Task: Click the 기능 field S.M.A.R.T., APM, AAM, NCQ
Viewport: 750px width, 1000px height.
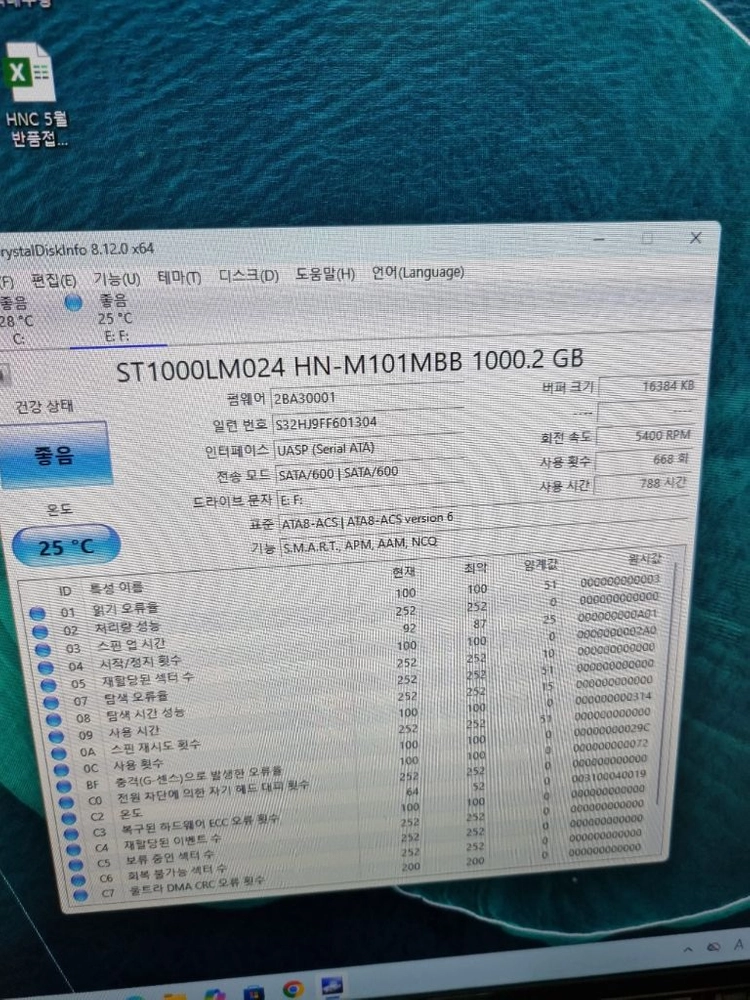Action: pyautogui.click(x=483, y=541)
